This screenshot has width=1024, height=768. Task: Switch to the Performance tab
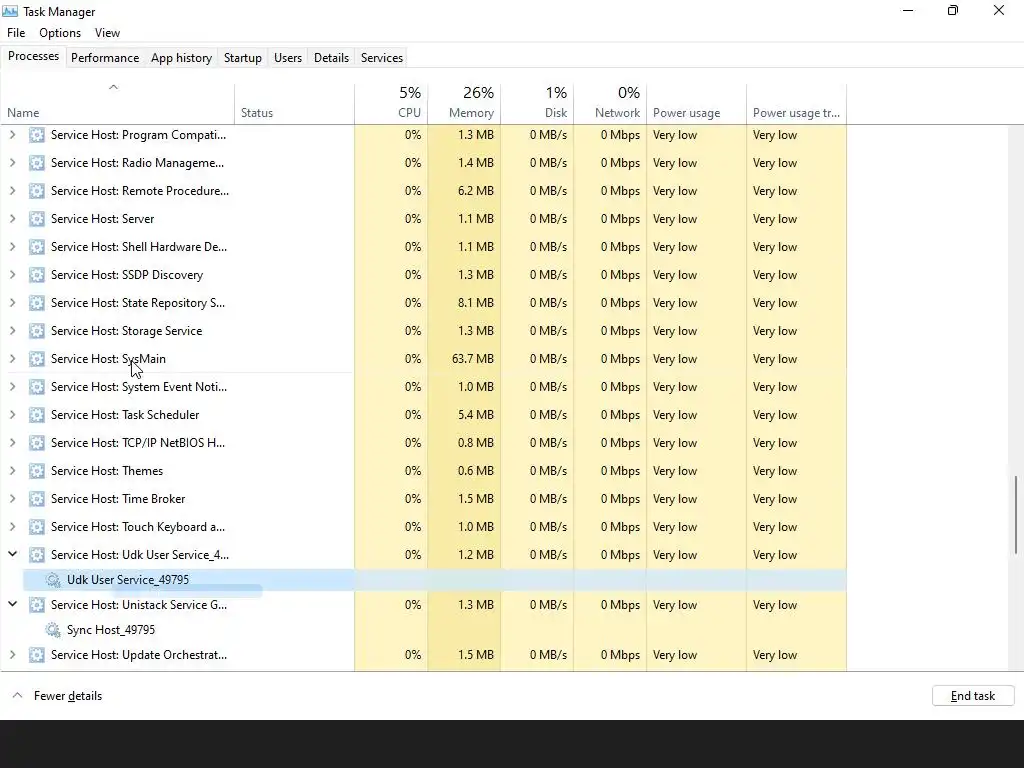pos(105,57)
